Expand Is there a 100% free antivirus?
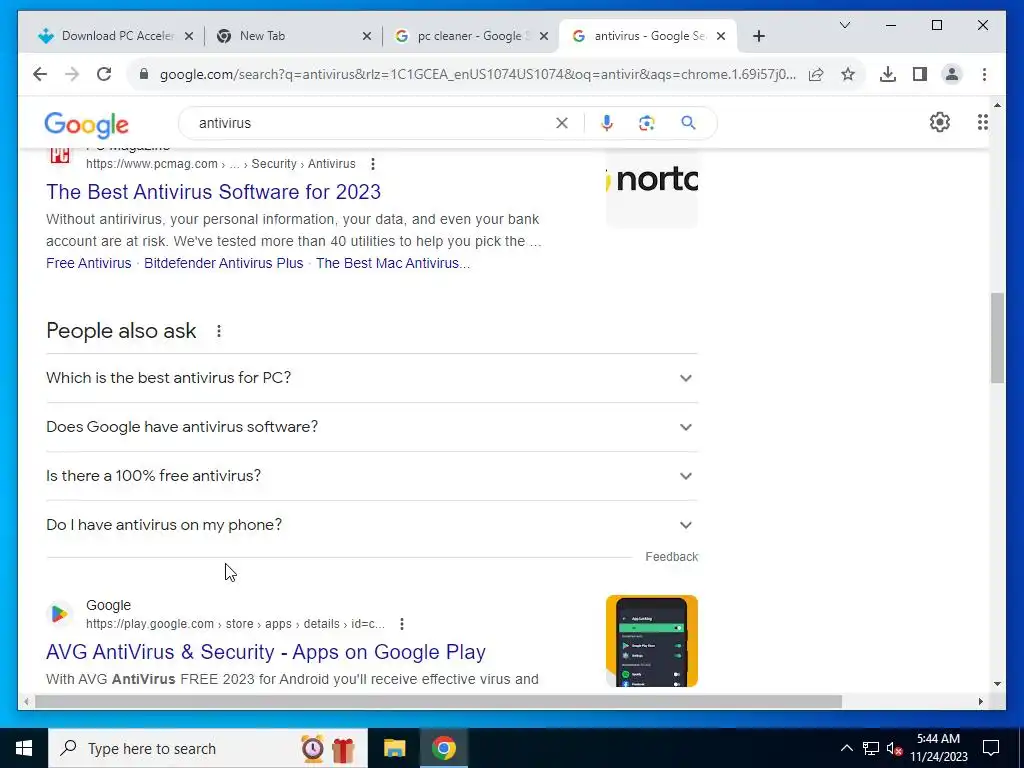Viewport: 1024px width, 768px height. [x=372, y=476]
